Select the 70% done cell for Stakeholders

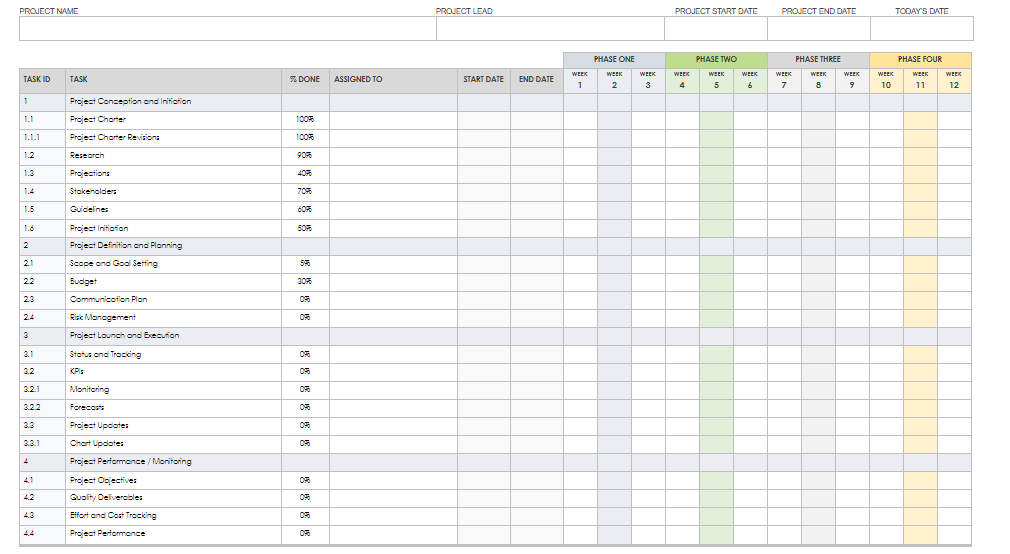coord(305,192)
